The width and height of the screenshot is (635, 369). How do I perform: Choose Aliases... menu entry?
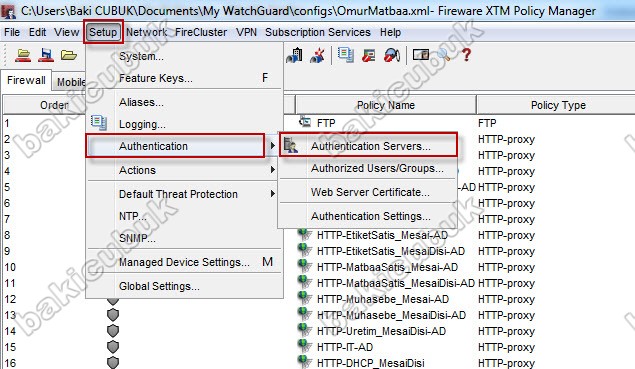click(184, 102)
